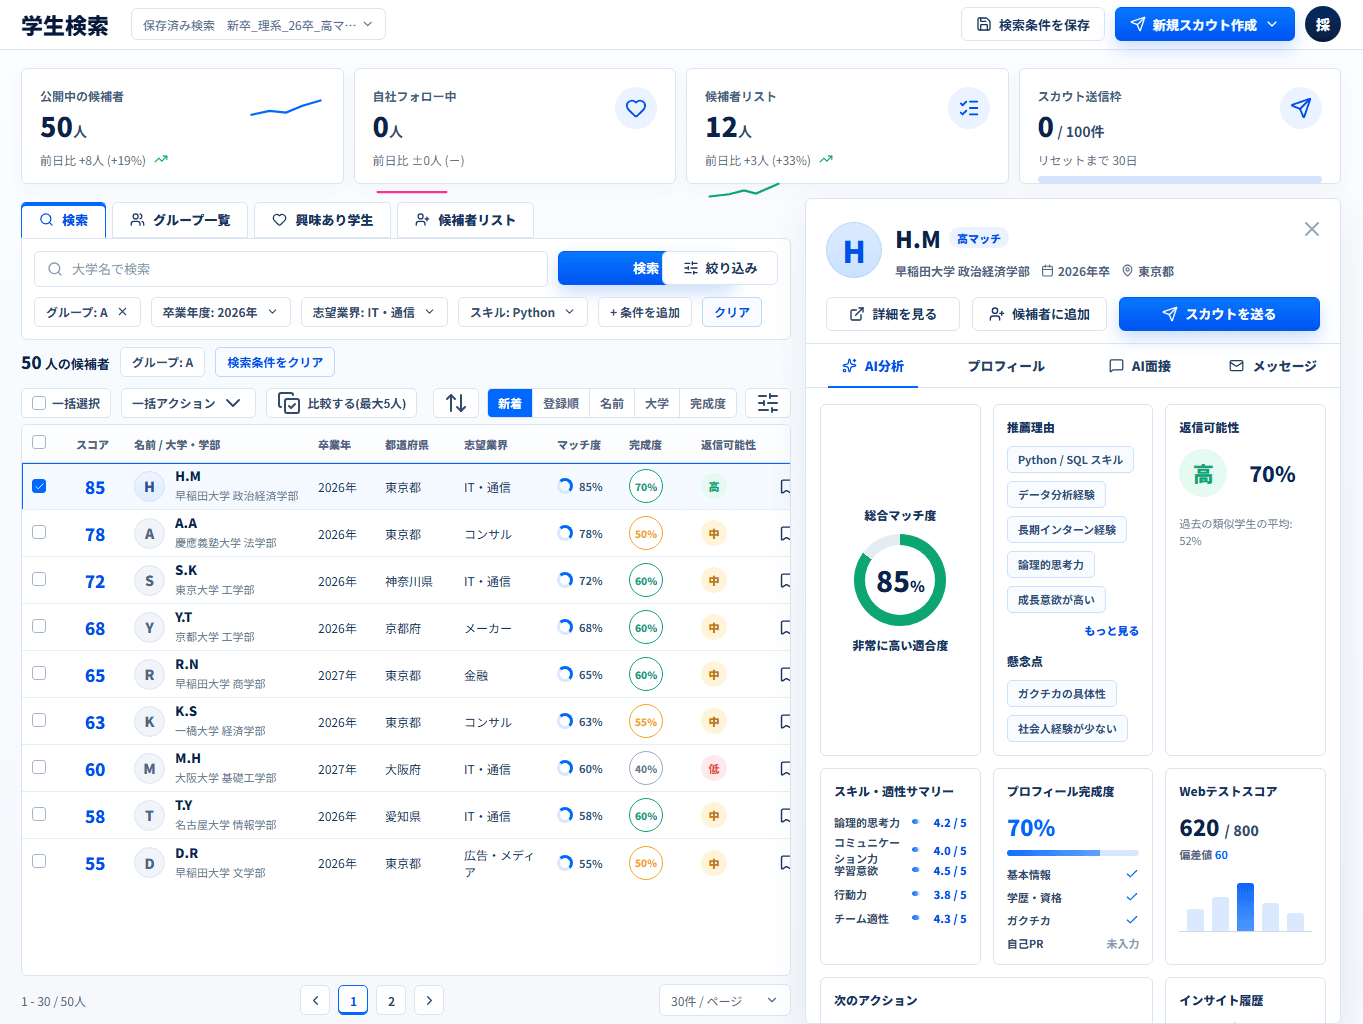Image resolution: width=1363 pixels, height=1024 pixels.
Task: Click スカウト送信枠 quota progress bar
Action: (x=1180, y=180)
